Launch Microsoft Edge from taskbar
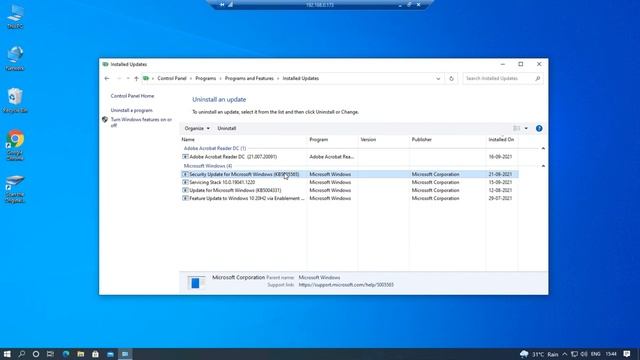This screenshot has width=640, height=360. pos(66,354)
